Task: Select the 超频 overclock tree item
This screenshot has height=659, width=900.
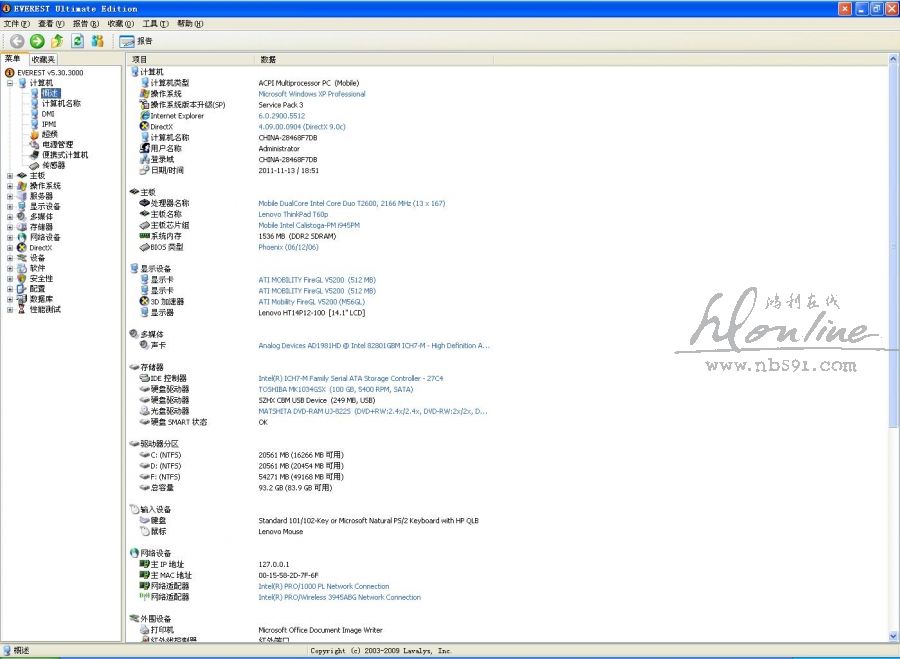Action: click(49, 134)
